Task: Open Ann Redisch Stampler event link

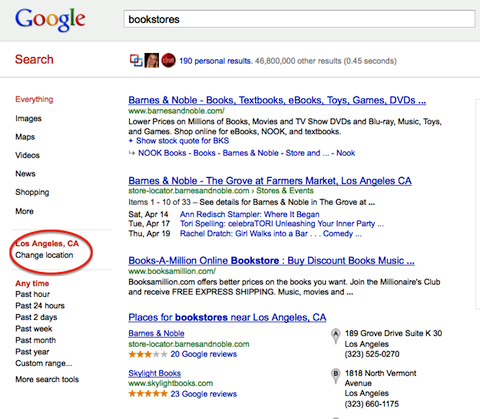Action: (250, 214)
